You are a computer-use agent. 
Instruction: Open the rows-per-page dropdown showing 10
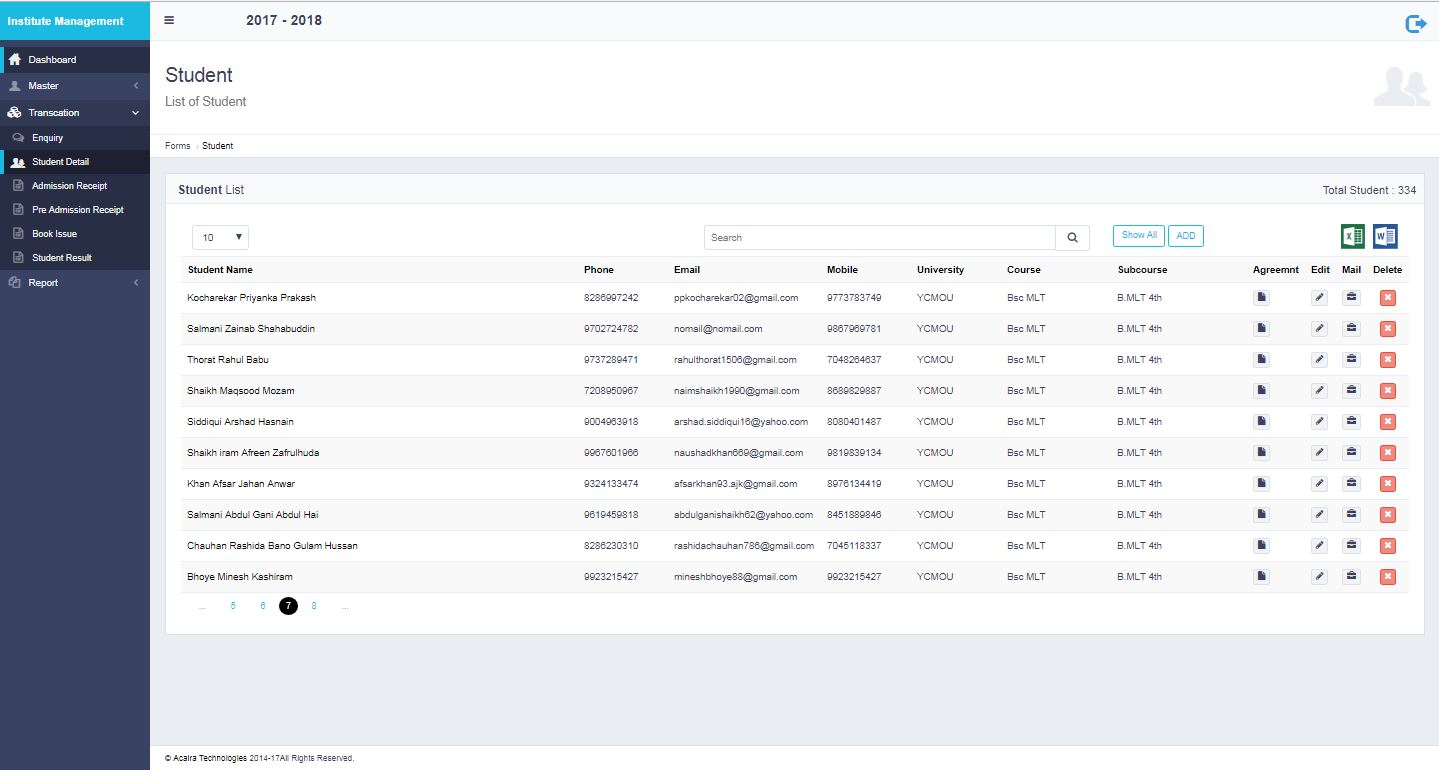(220, 238)
